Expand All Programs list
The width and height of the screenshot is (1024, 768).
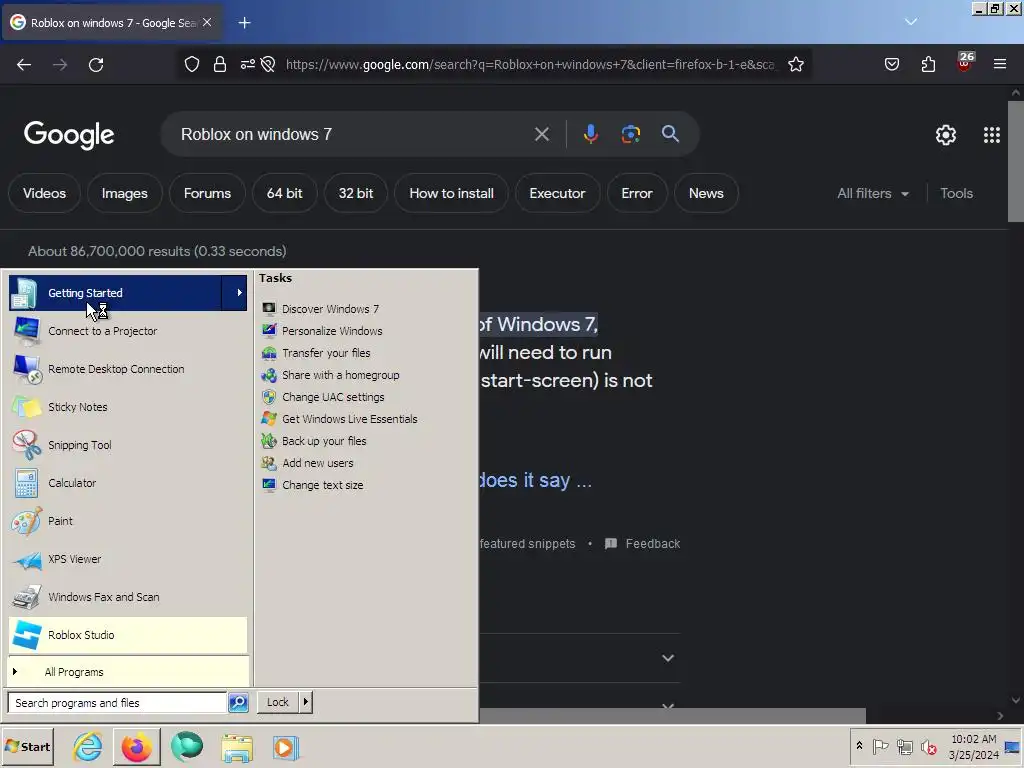point(128,672)
